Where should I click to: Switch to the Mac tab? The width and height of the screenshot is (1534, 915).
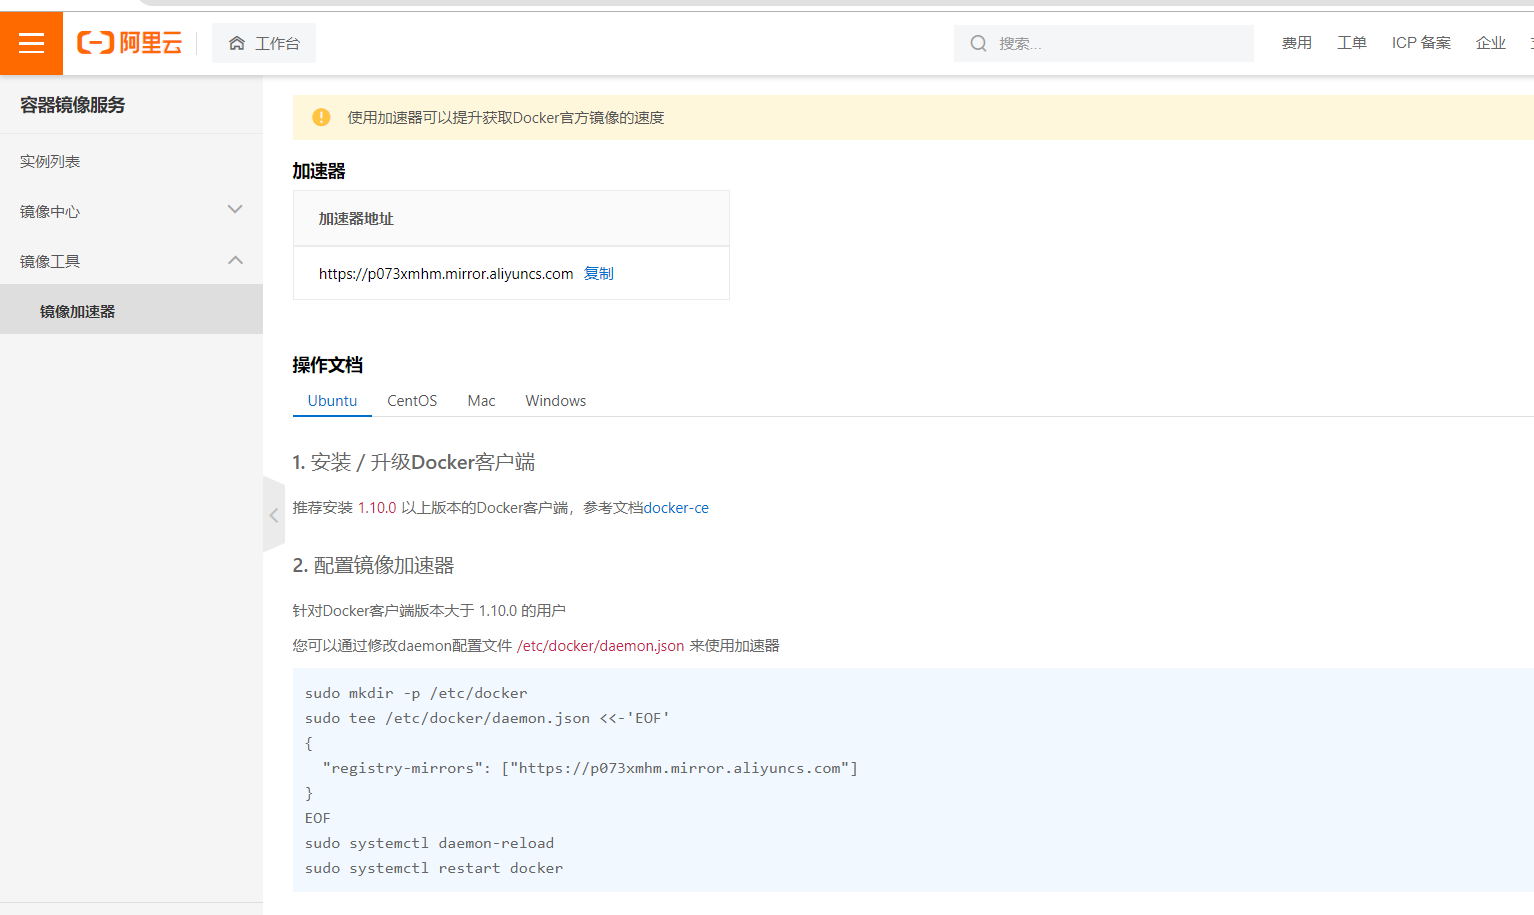click(x=481, y=400)
